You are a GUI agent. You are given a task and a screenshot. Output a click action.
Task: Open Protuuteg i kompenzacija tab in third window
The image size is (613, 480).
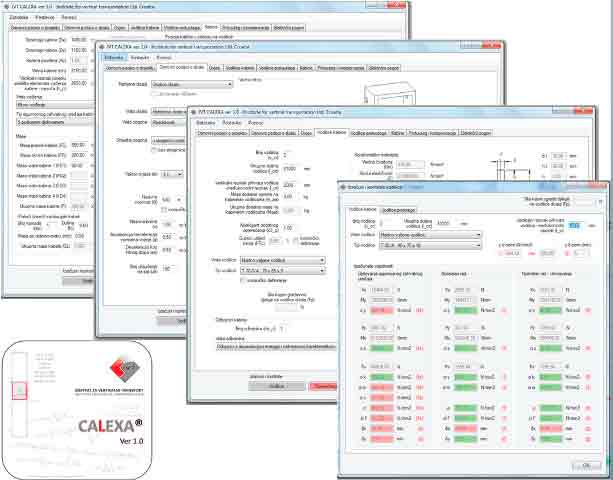tap(432, 133)
